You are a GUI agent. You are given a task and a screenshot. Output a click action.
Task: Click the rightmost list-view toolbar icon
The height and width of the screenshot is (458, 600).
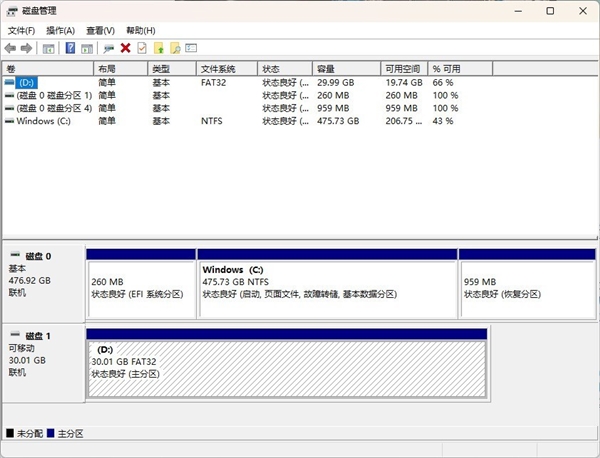(191, 48)
